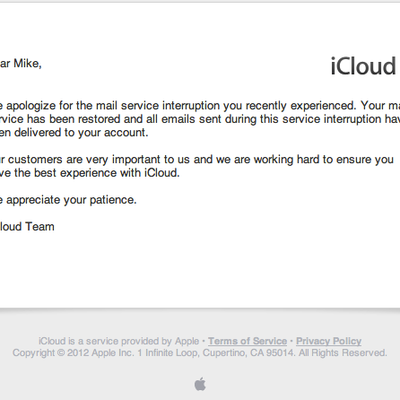Select the greeting addressed to Mike
400x400 pixels.
tap(21, 63)
